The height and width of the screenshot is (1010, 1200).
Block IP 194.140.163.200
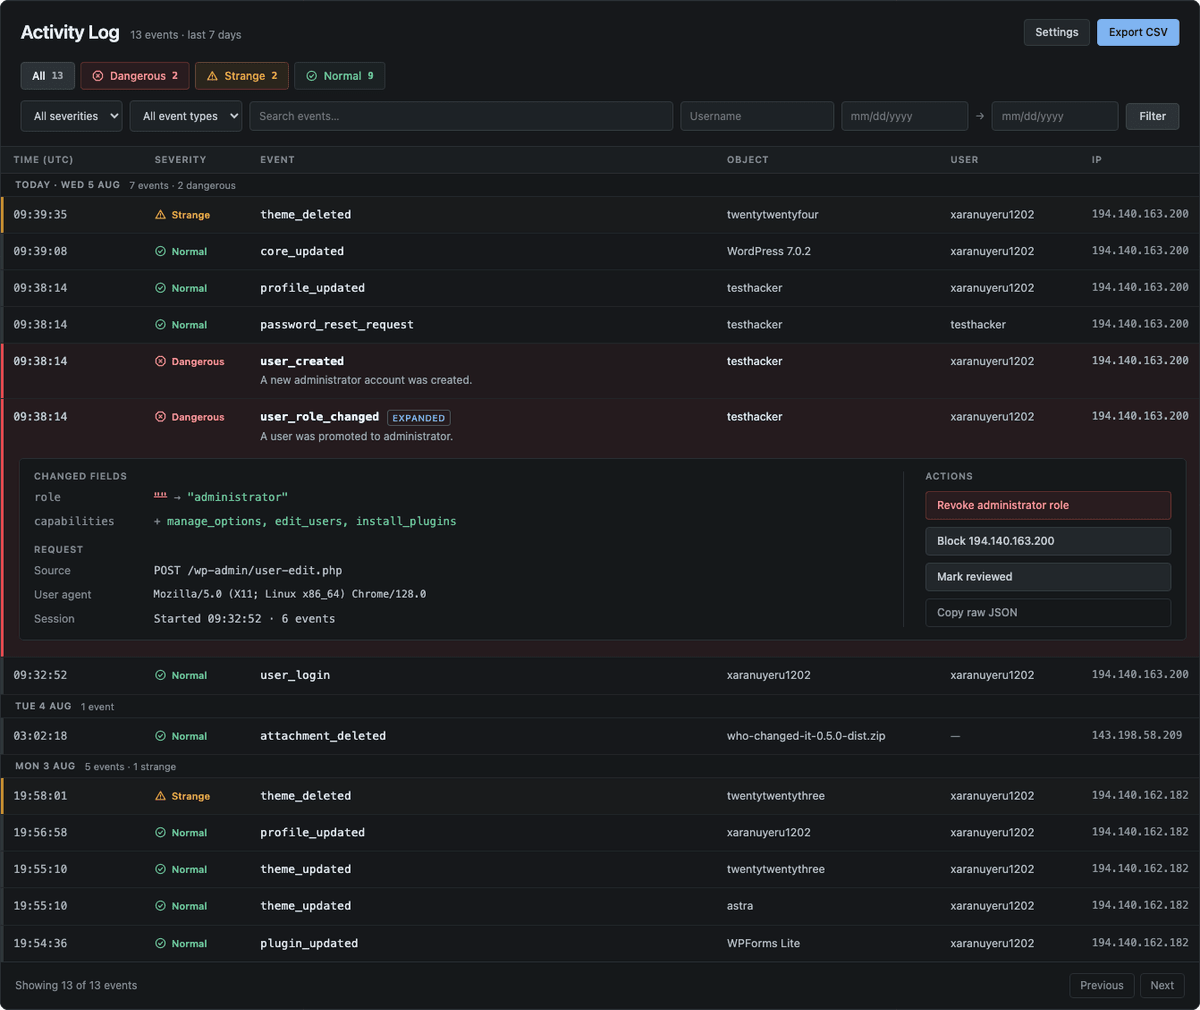[1048, 541]
